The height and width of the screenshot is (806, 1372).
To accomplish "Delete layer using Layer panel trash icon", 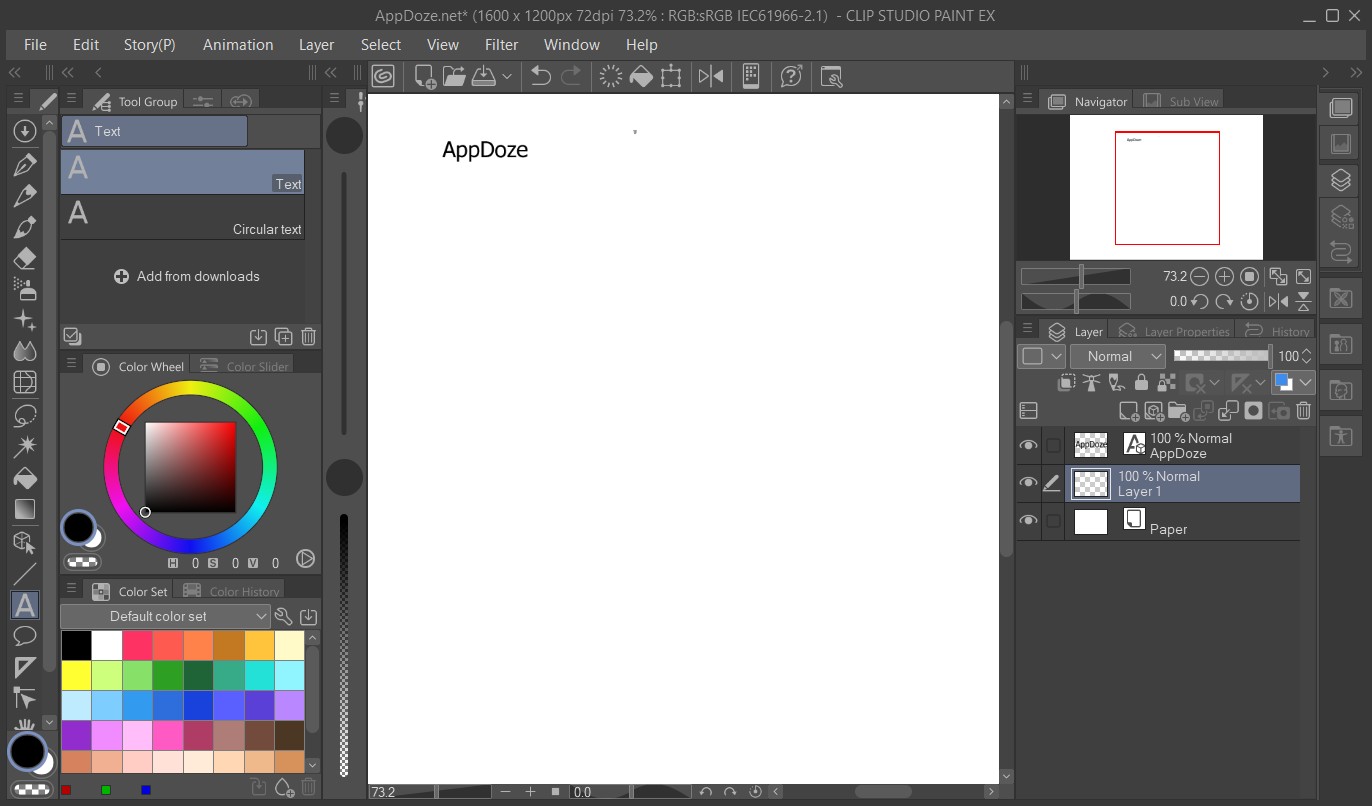I will pyautogui.click(x=1303, y=410).
